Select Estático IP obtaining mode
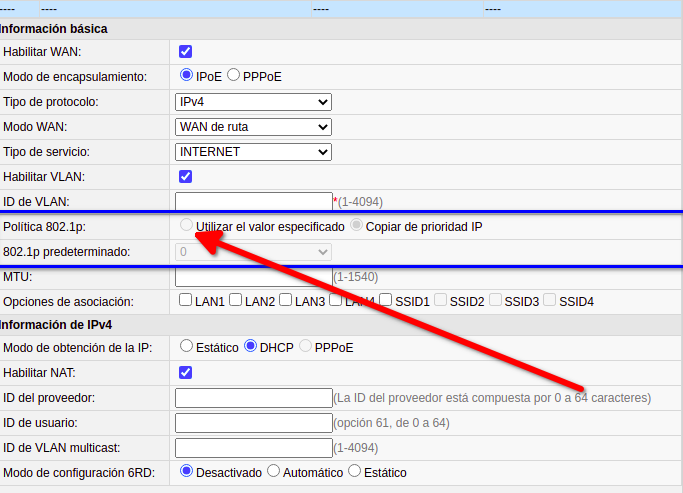Screen dimensions: 683x493 [186, 347]
